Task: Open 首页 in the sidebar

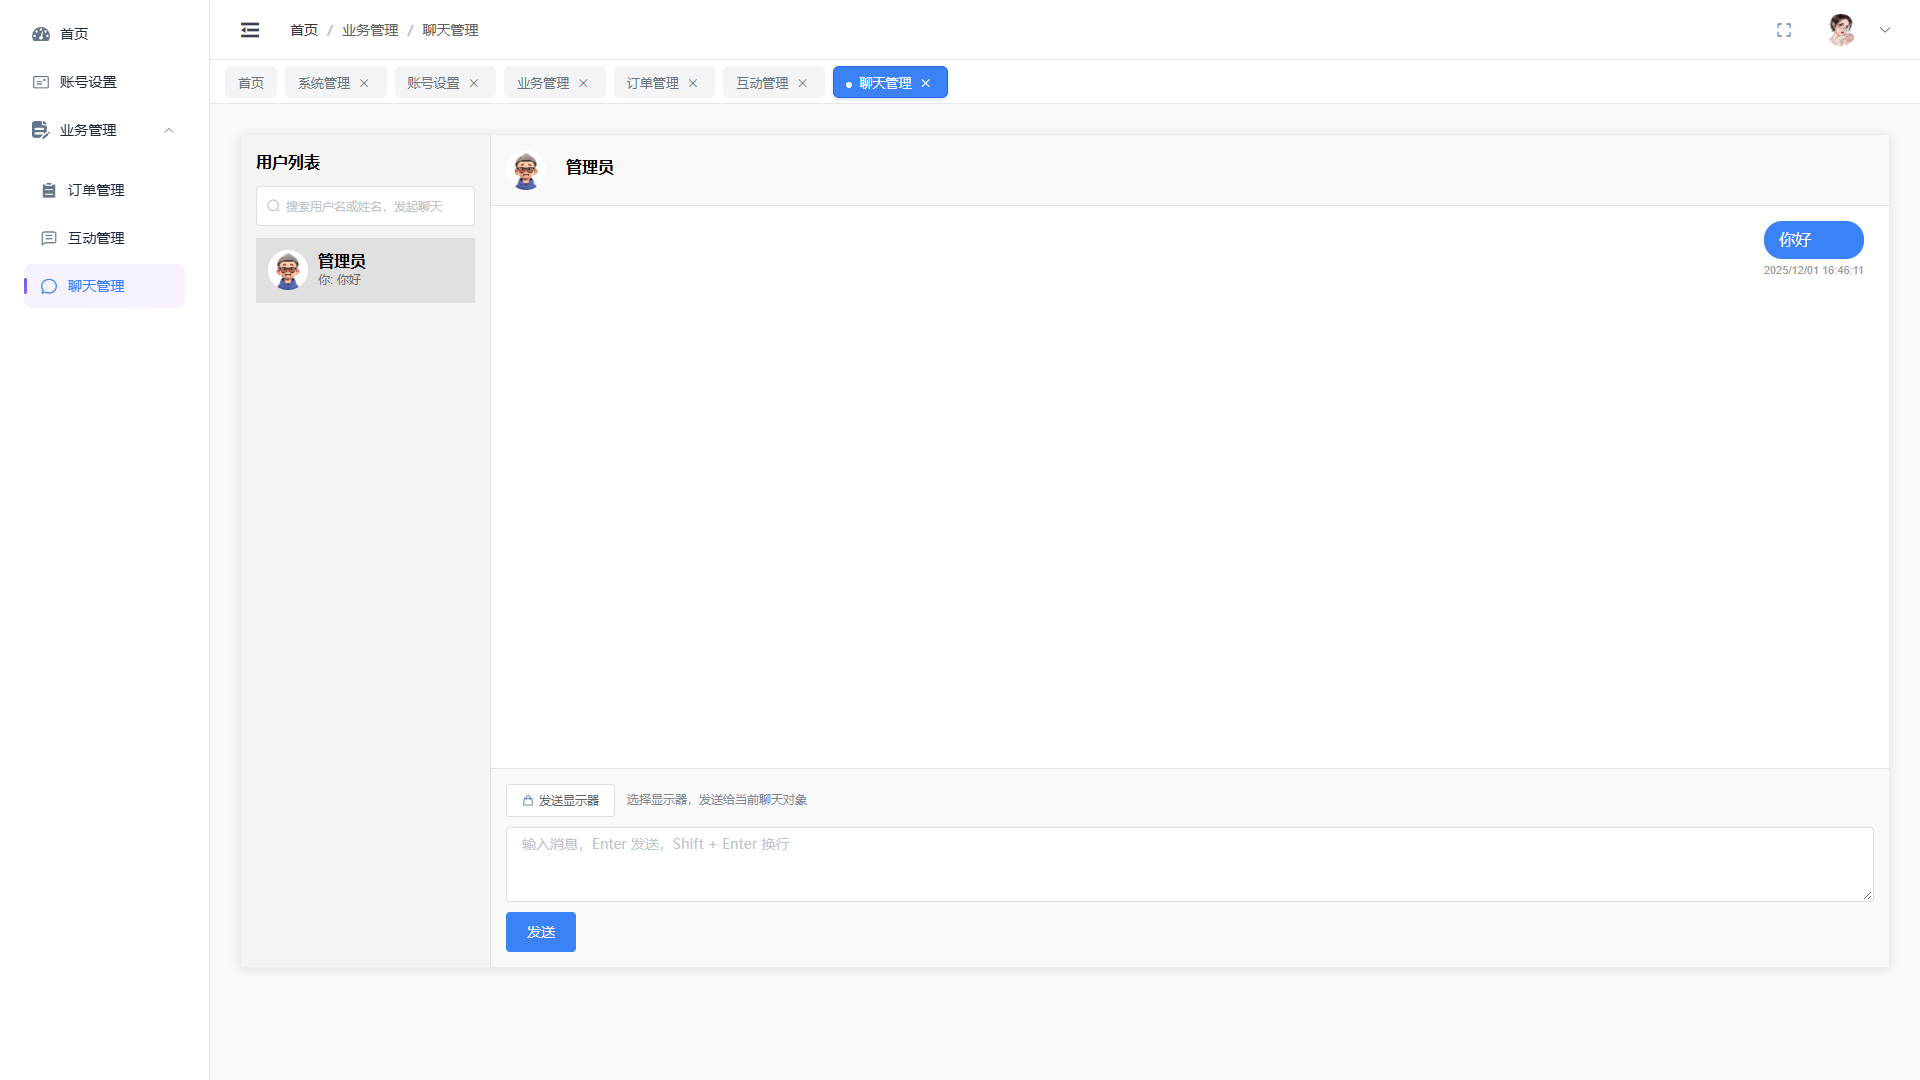Action: [105, 34]
